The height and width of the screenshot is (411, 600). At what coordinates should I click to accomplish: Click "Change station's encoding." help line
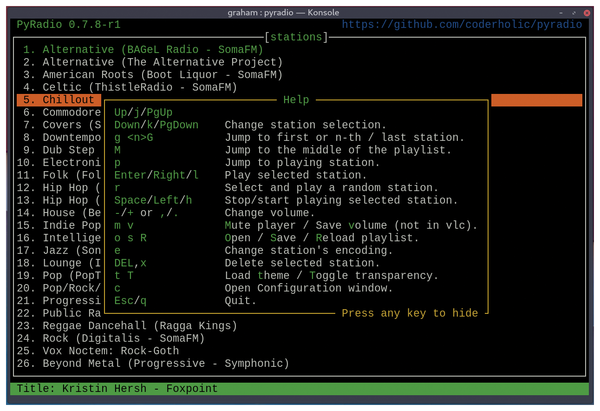308,251
